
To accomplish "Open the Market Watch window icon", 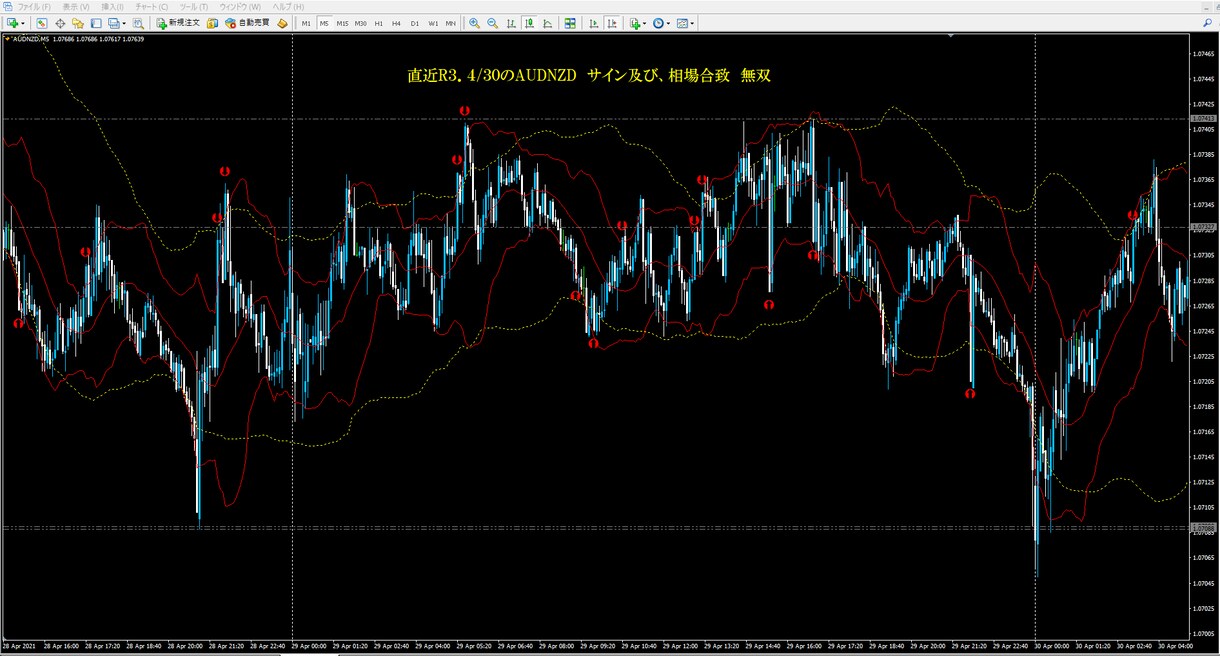I will pyautogui.click(x=42, y=22).
